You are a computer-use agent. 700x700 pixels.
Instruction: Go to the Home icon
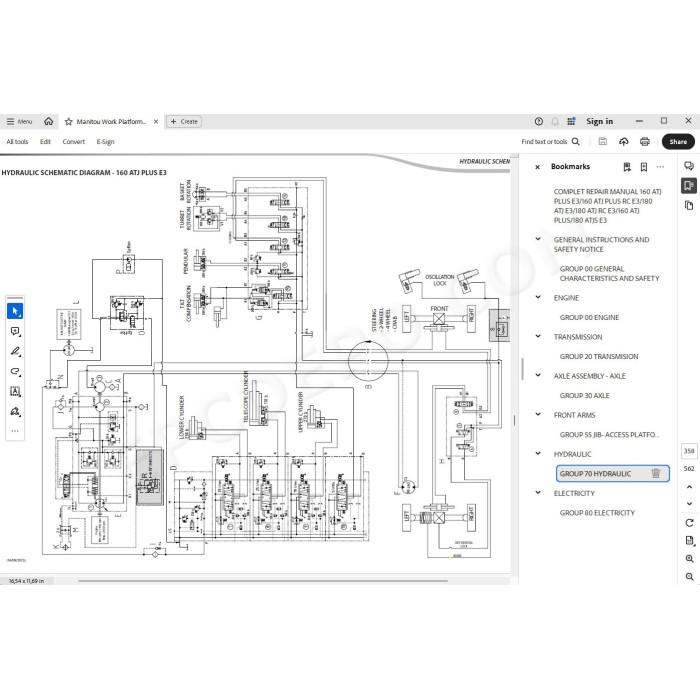(x=49, y=121)
